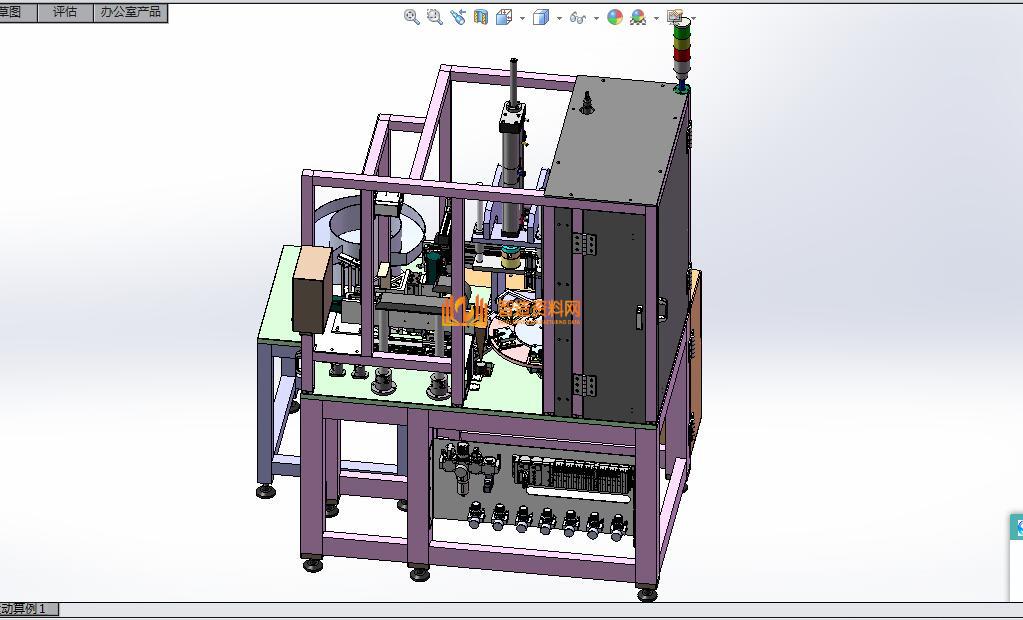This screenshot has height=620, width=1023.
Task: Toggle the Section View tool
Action: click(x=481, y=17)
